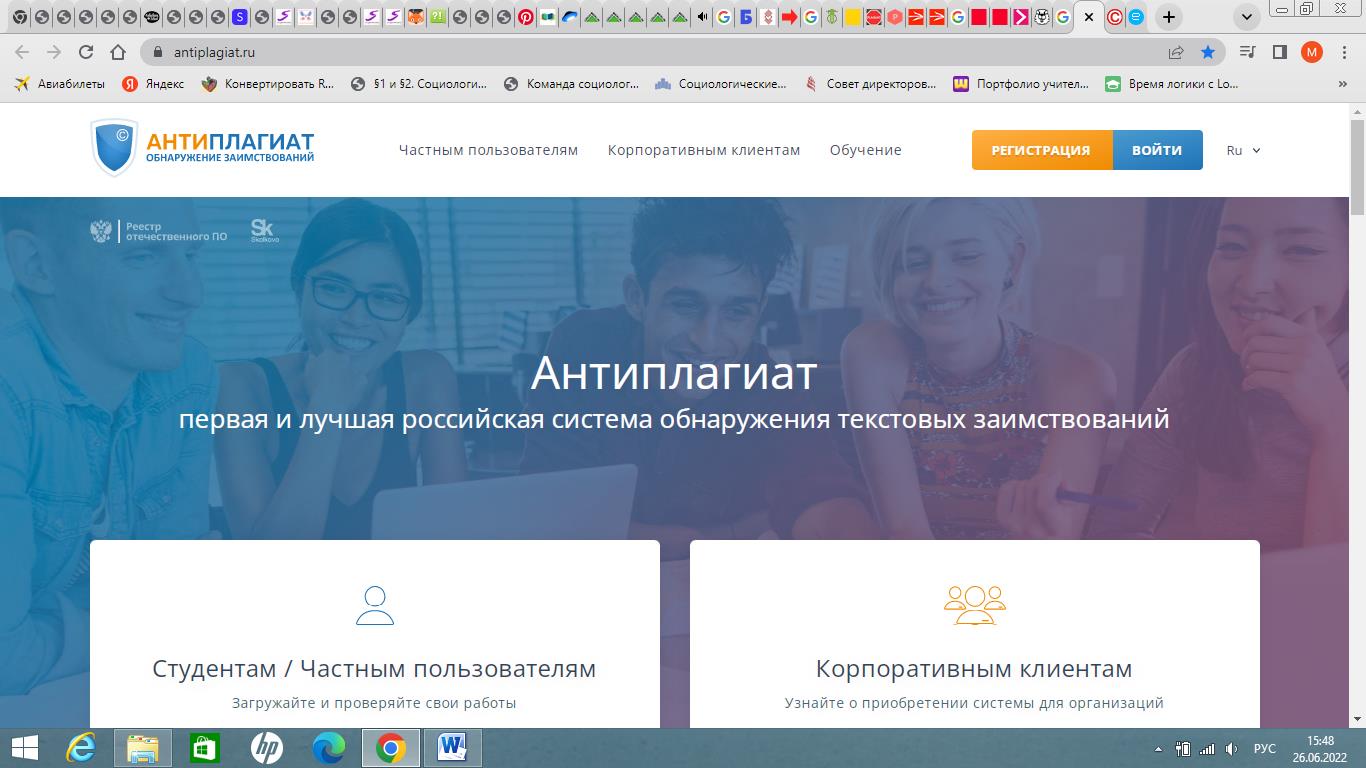Open the Конвертировать R... bookmark
The image size is (1366, 768).
(x=268, y=84)
